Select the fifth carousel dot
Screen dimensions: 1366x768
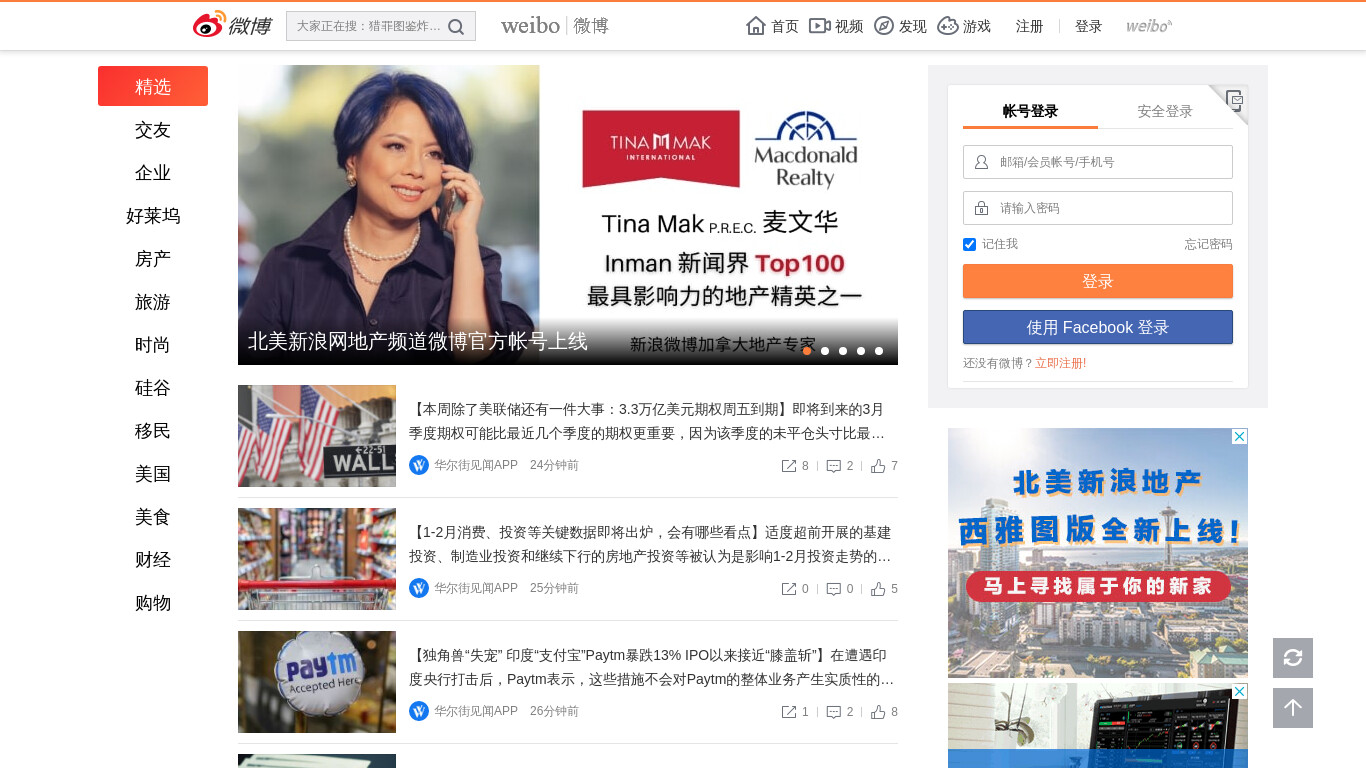tap(879, 351)
